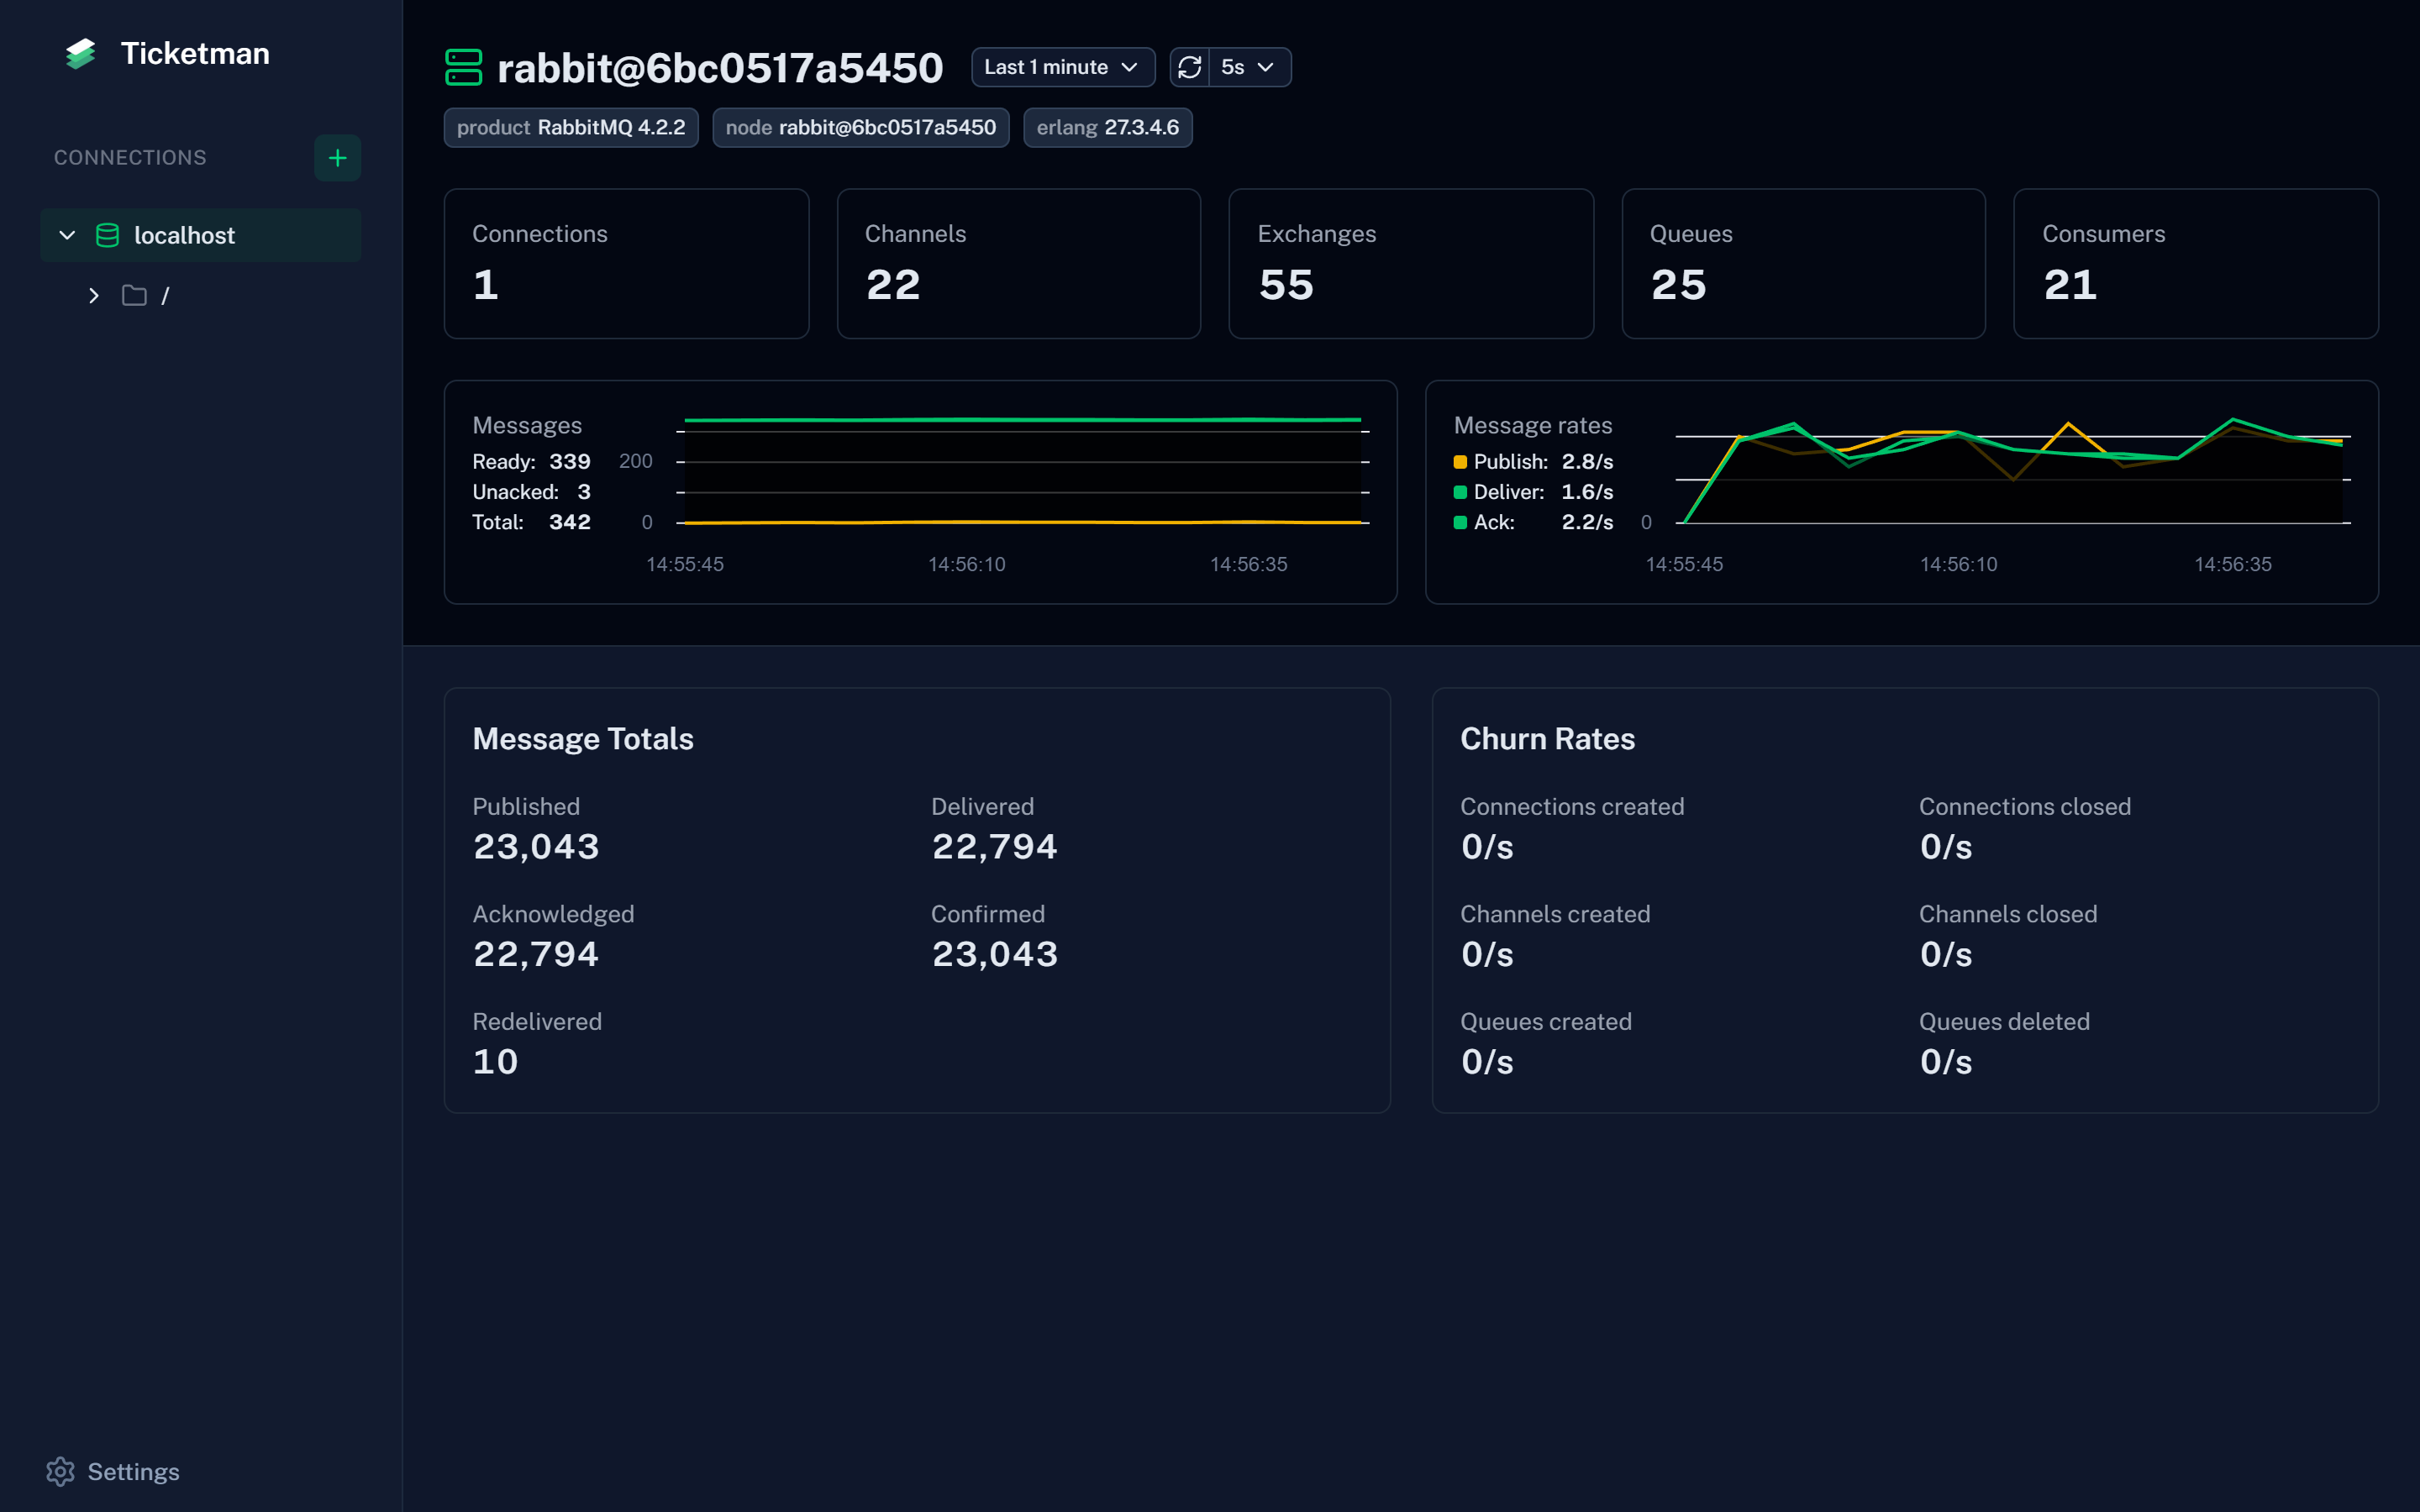Click the Channels summary card

click(1018, 263)
